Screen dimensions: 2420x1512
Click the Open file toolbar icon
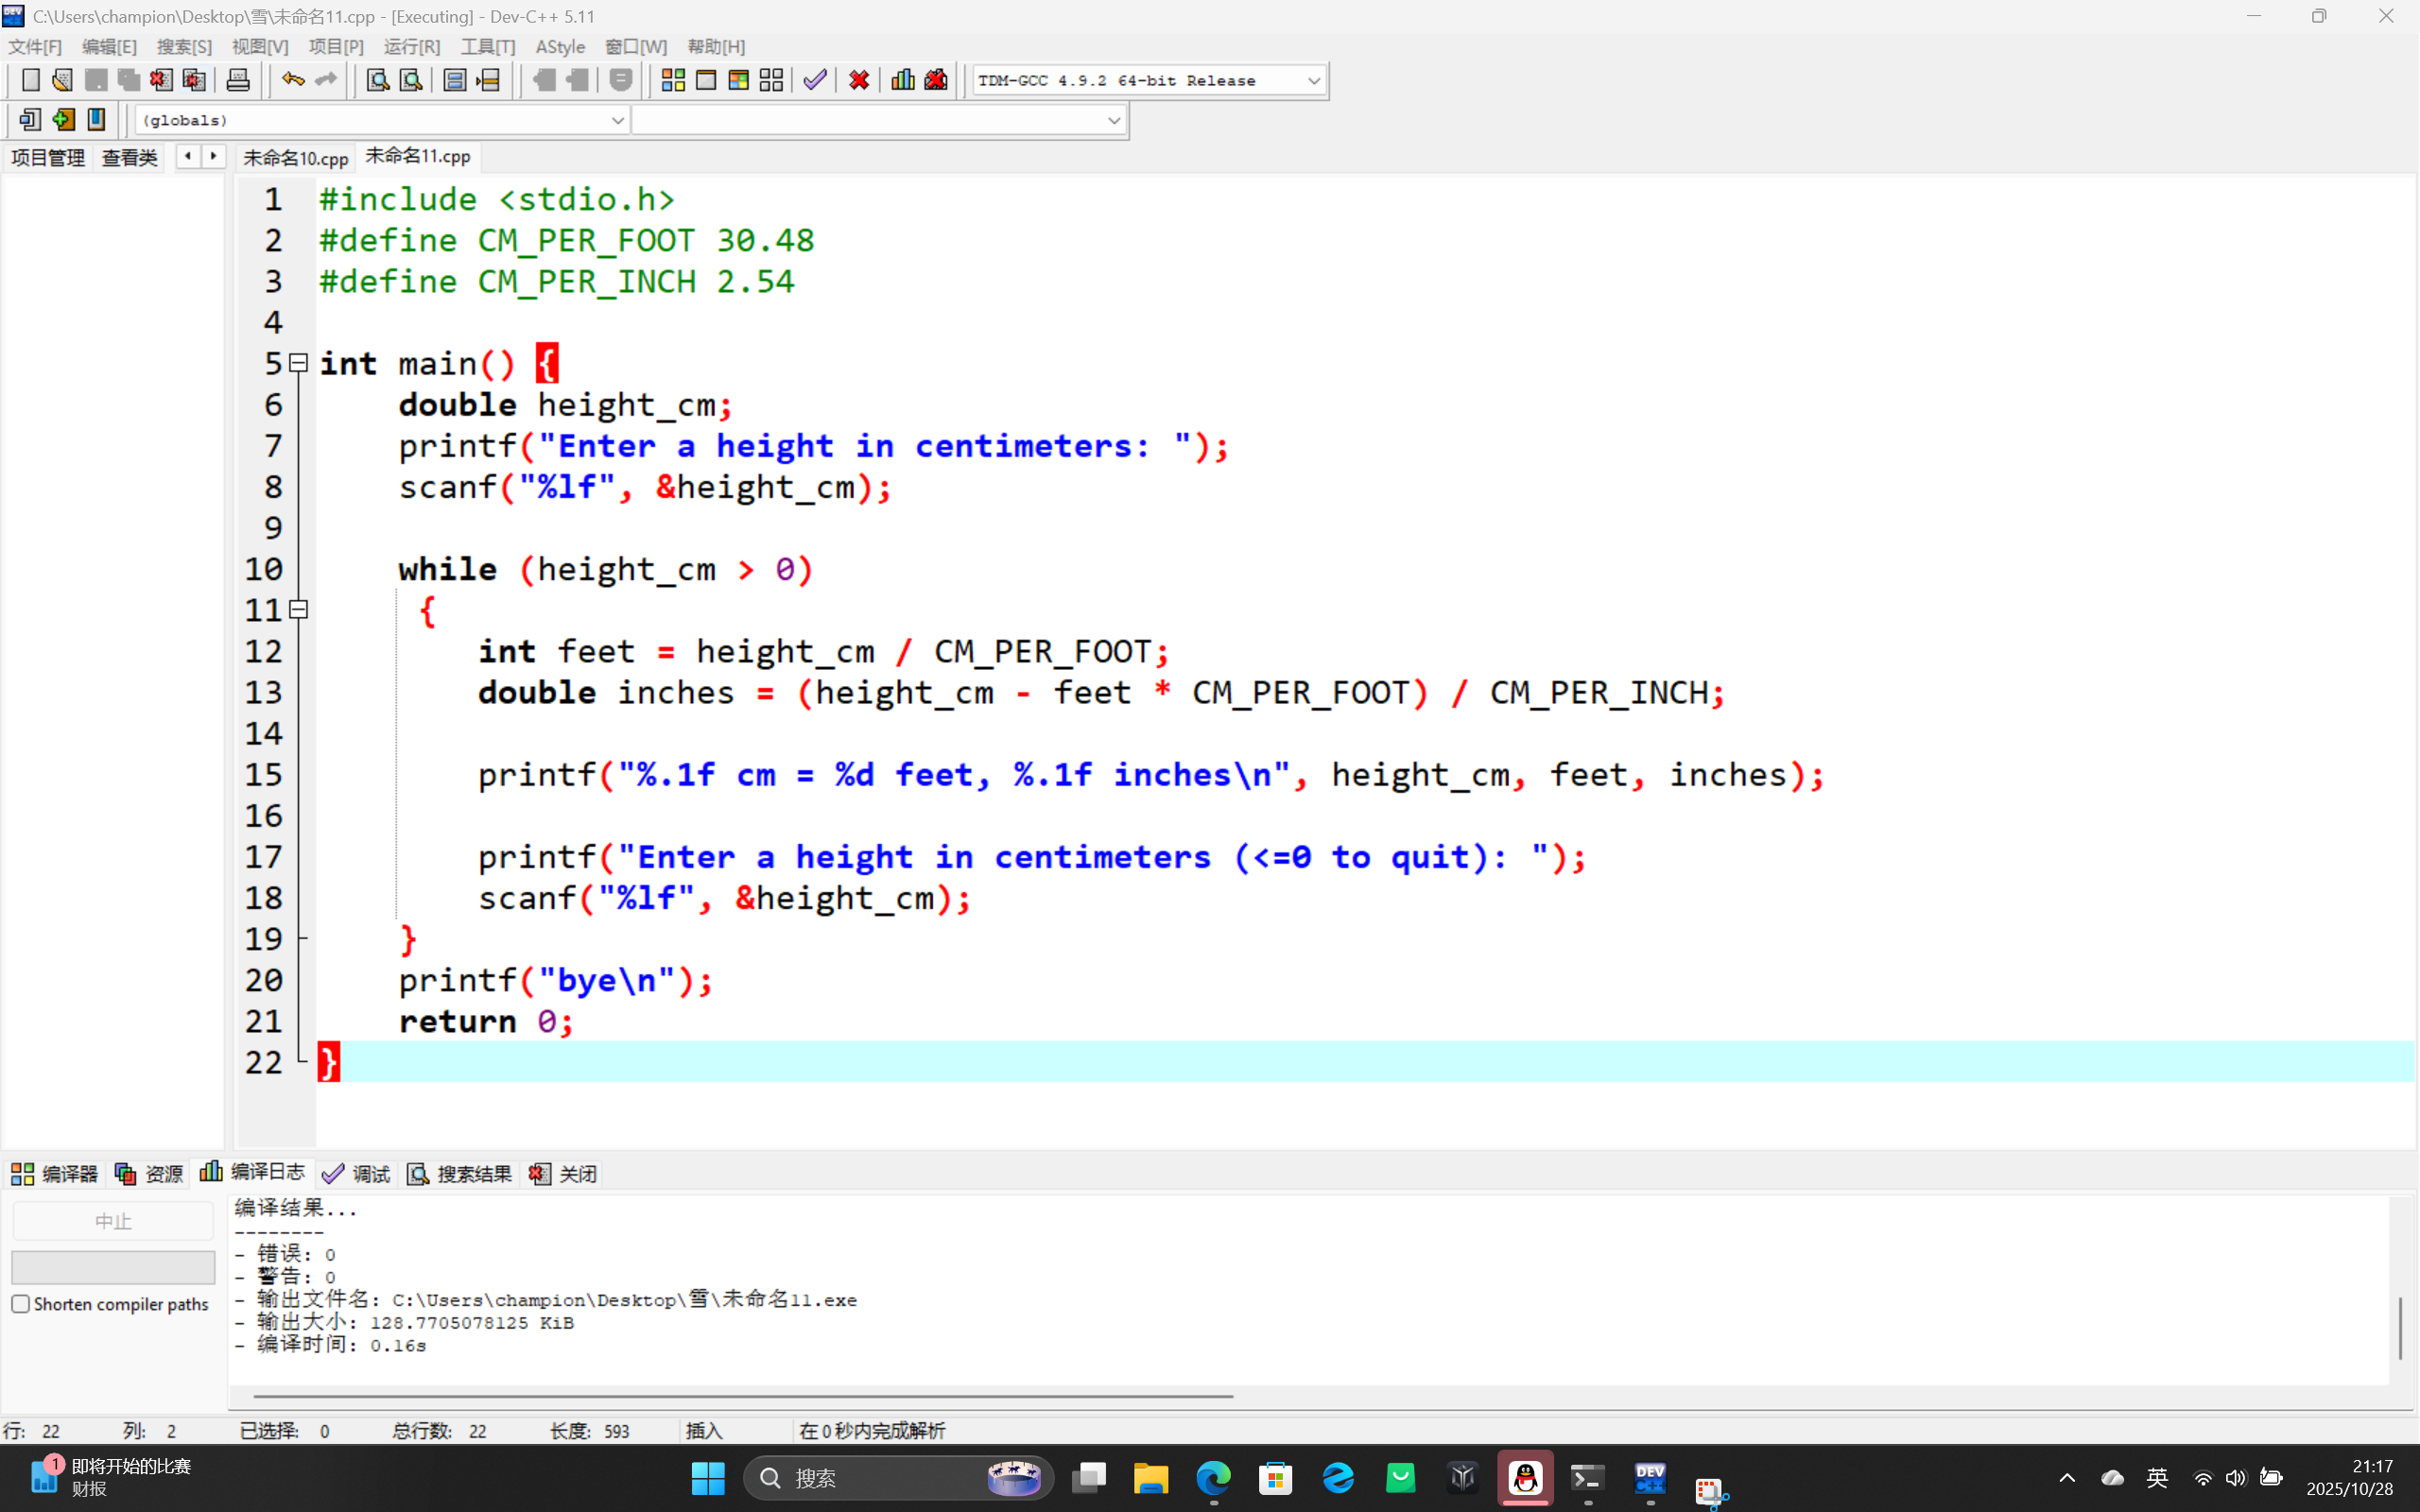[x=62, y=80]
